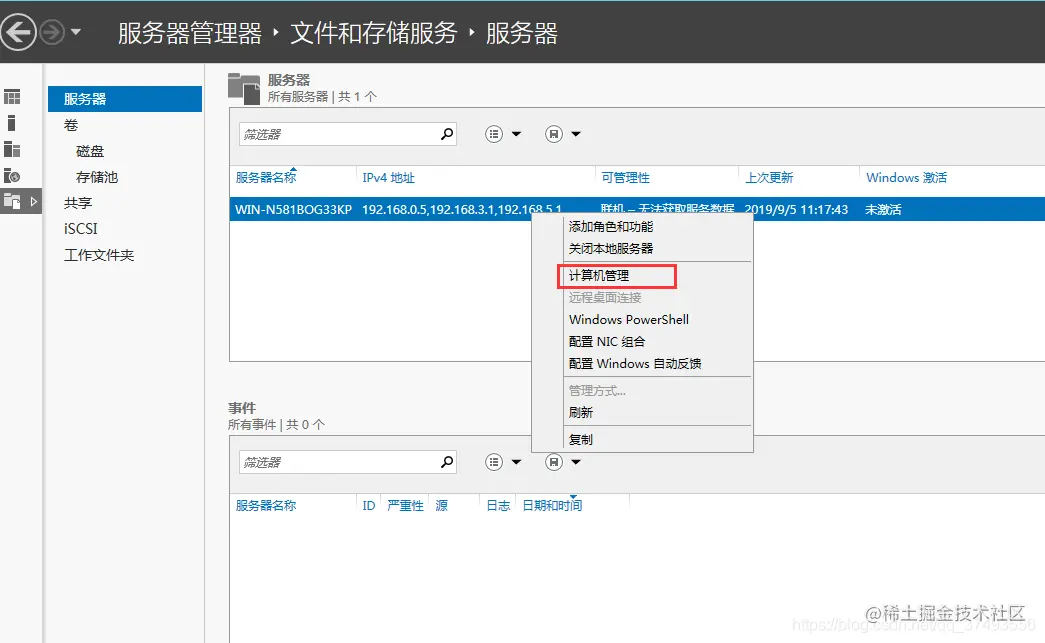Open the dropdown beside the Save icon

(576, 134)
